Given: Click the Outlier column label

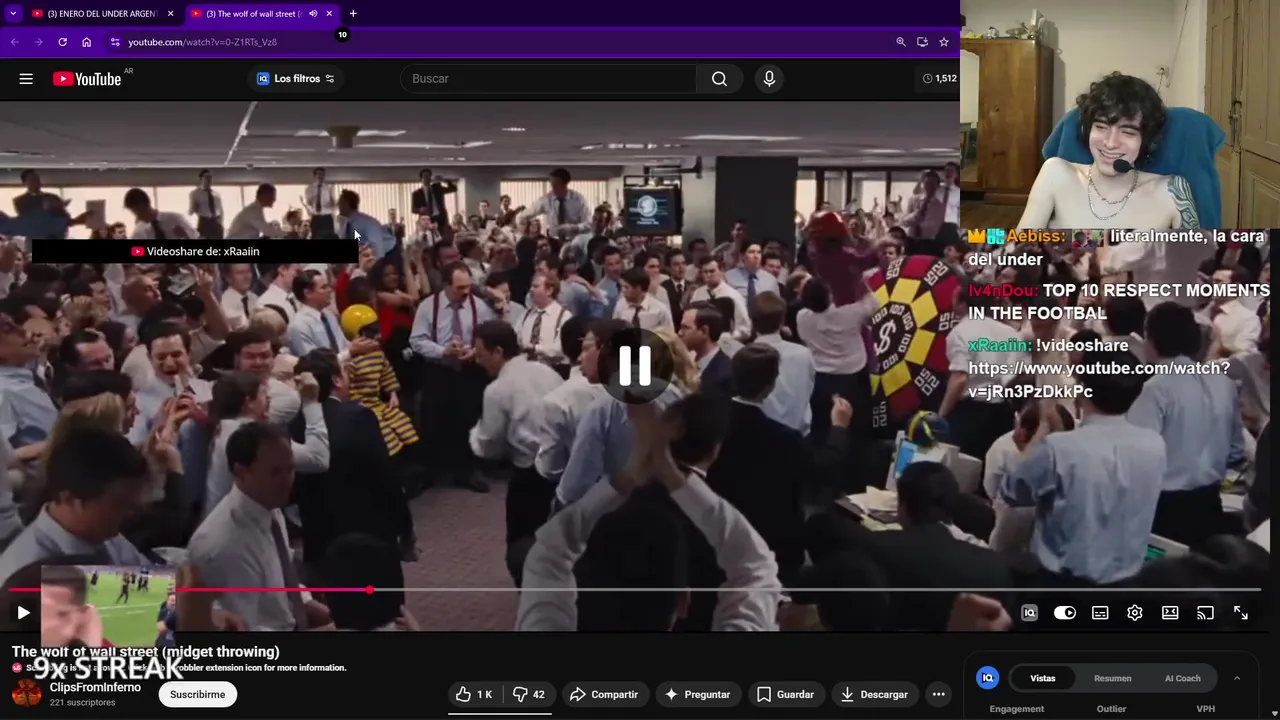Looking at the screenshot, I should point(1111,709).
